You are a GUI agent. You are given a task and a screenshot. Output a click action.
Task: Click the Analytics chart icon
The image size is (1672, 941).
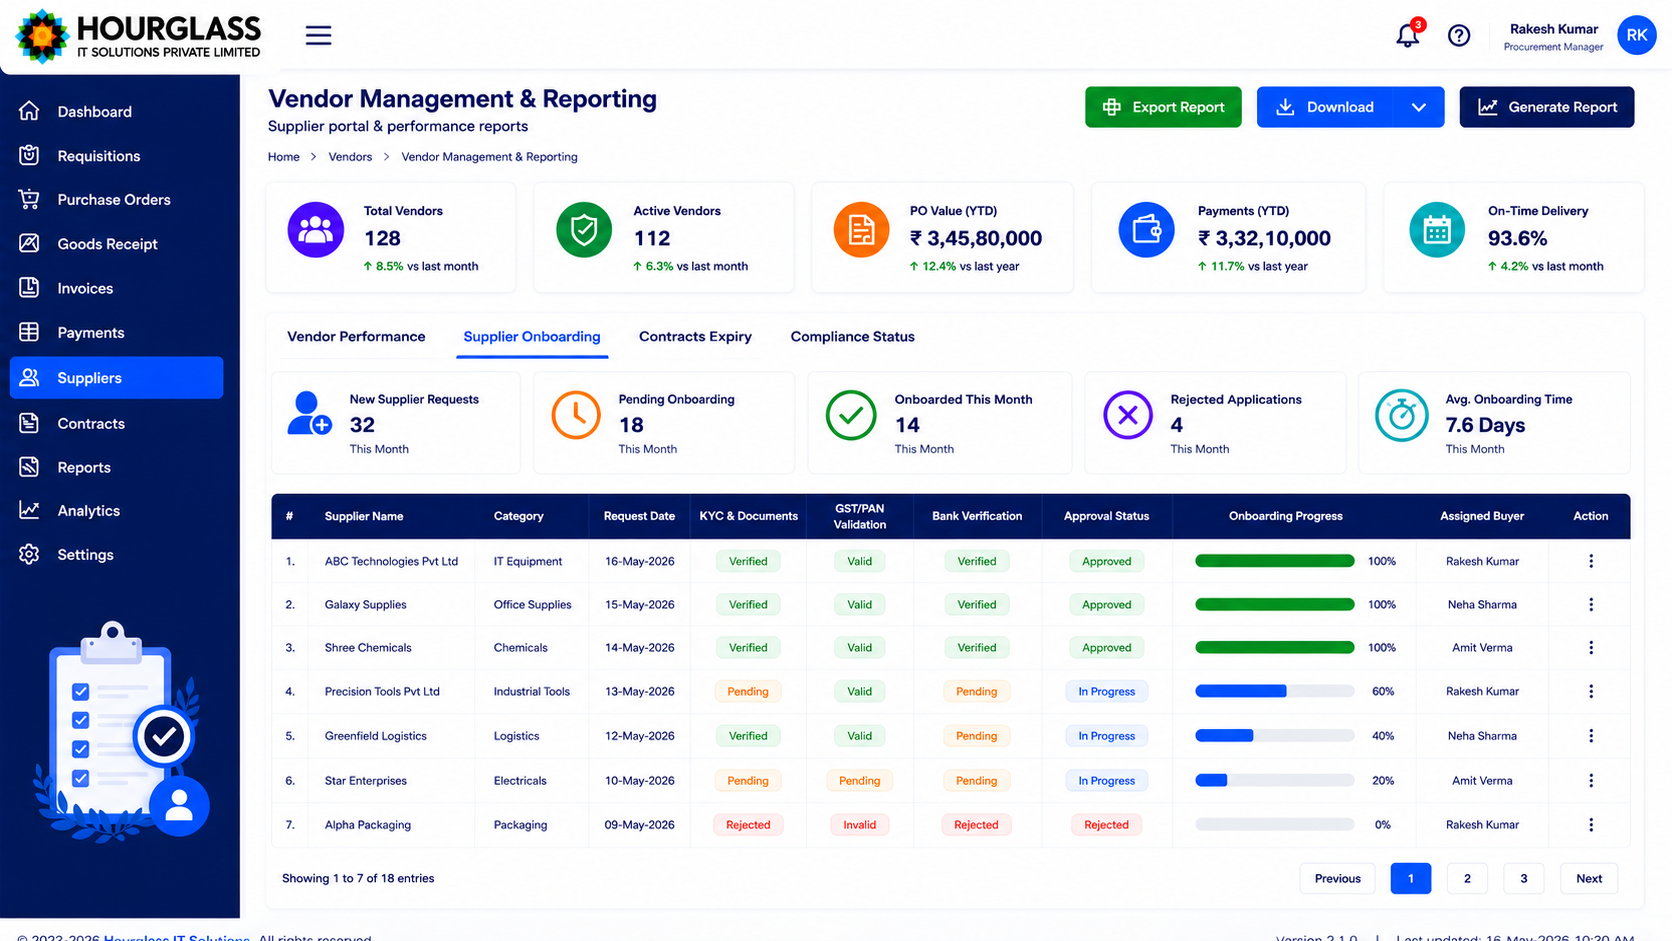(x=29, y=510)
